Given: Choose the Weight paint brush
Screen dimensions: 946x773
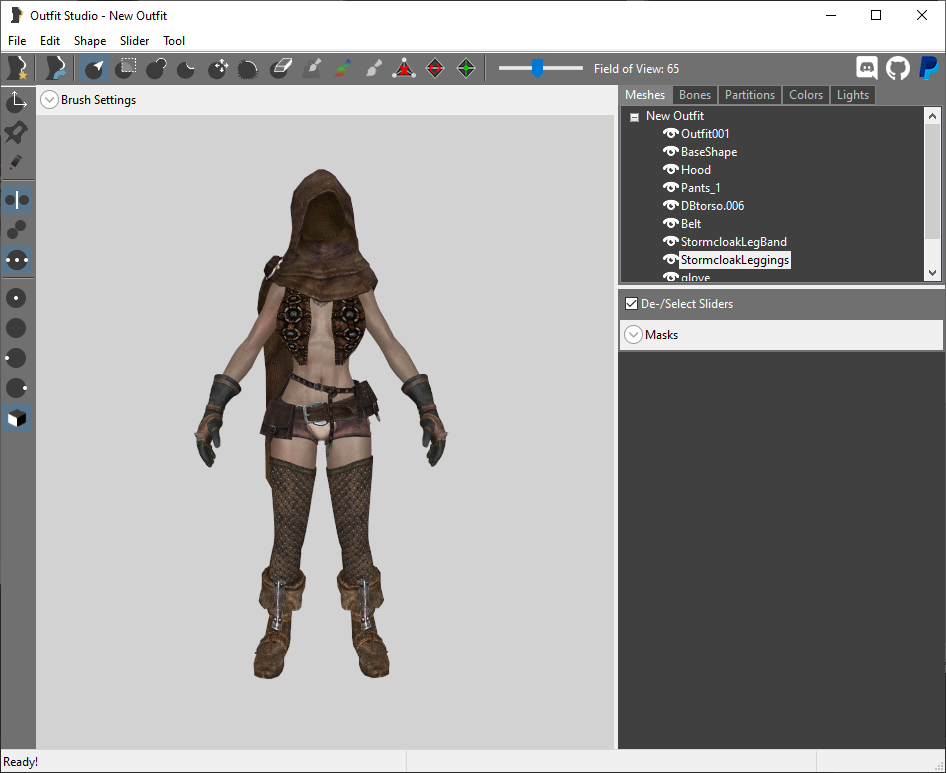Looking at the screenshot, I should 312,68.
